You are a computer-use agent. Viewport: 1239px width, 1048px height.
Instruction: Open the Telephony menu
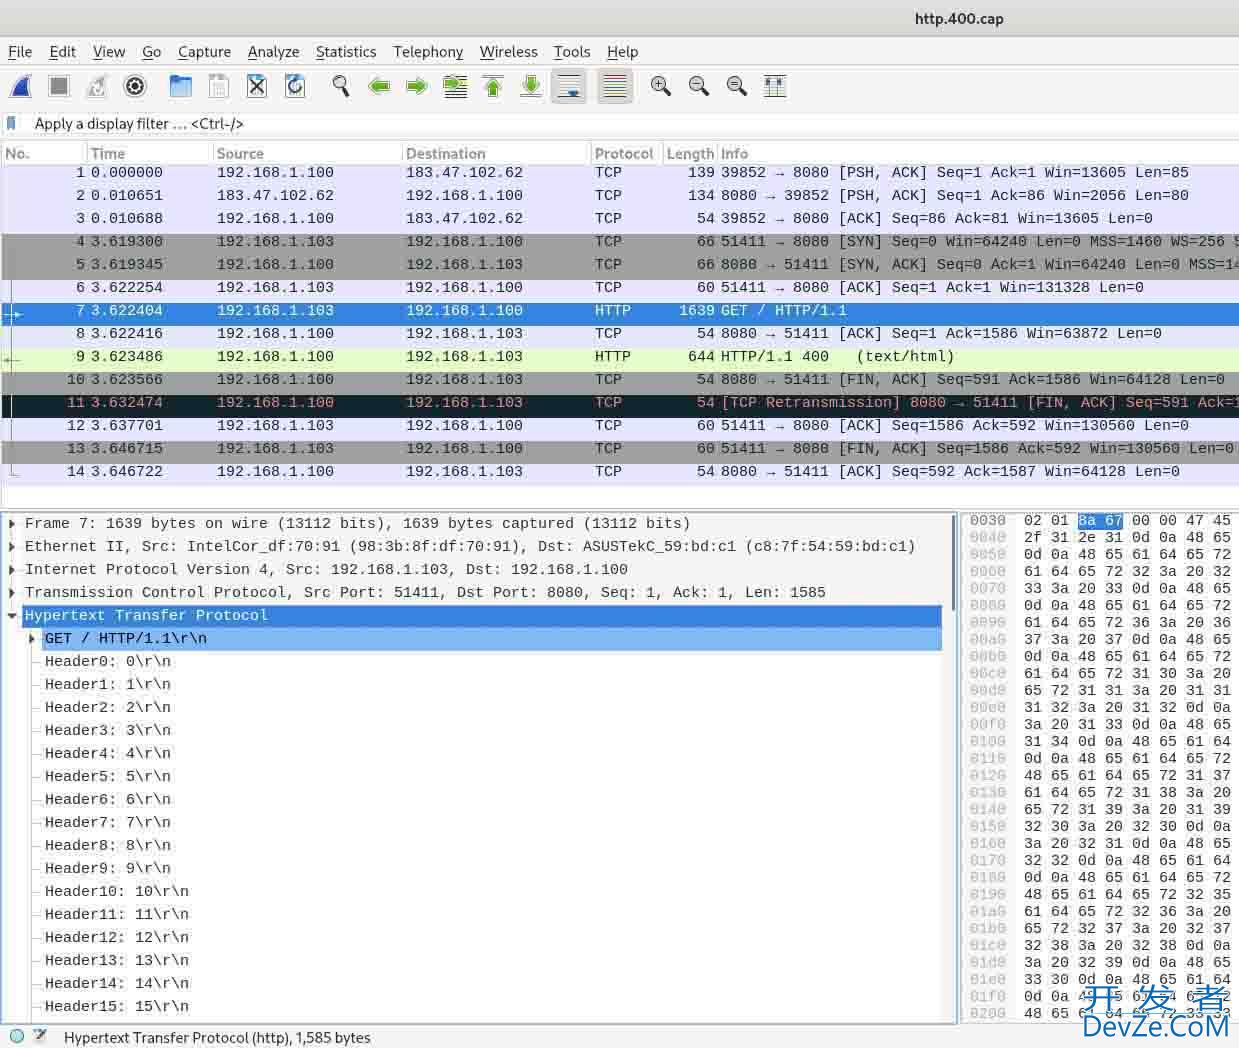(x=428, y=52)
